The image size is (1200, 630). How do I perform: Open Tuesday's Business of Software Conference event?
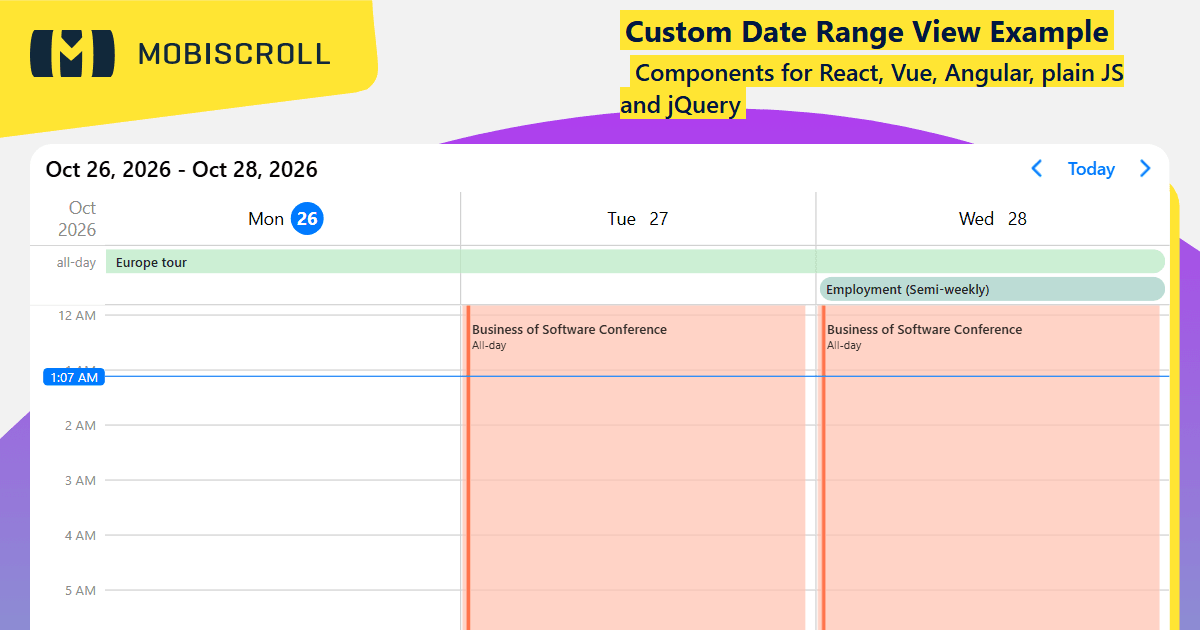636,467
